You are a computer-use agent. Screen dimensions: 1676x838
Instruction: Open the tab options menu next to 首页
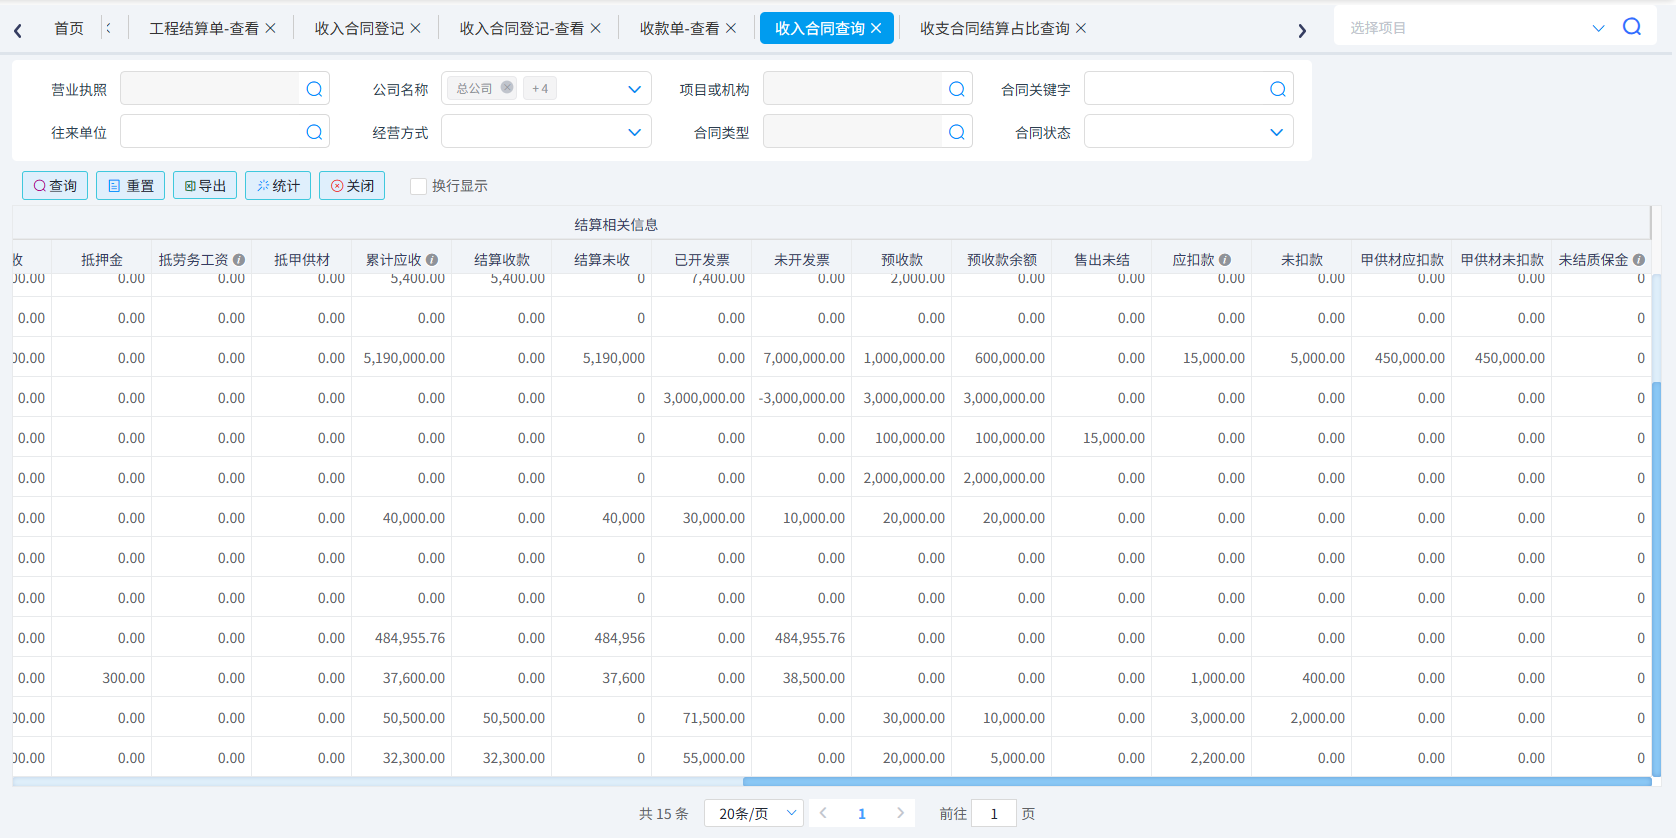coord(108,28)
